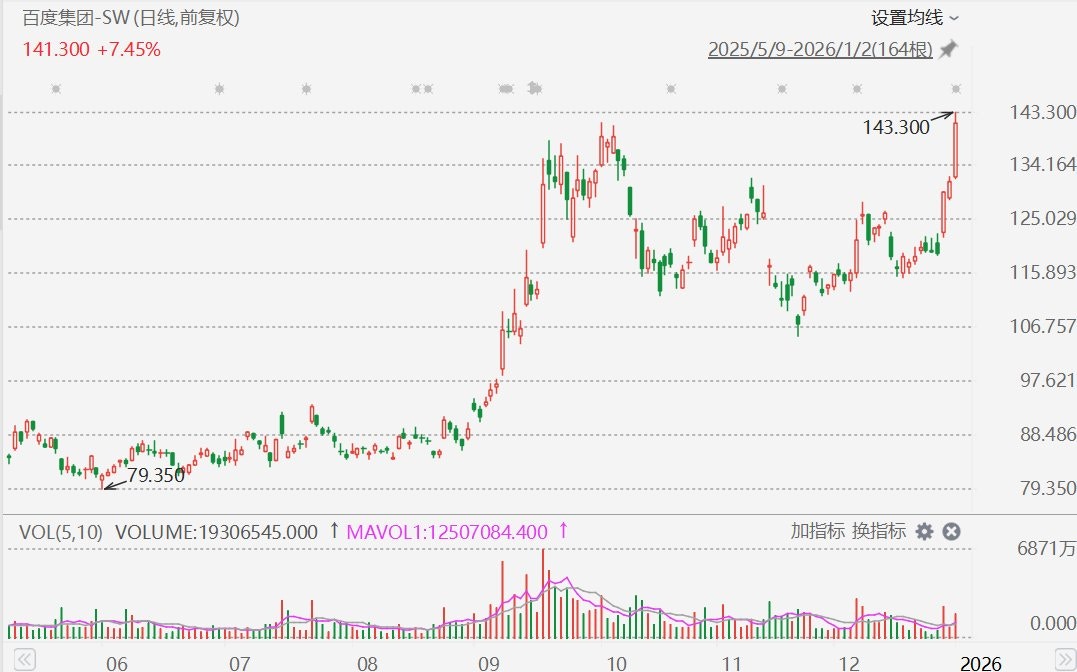1077x672 pixels.
Task: Click the leftmost event marker star
Action: (x=56, y=89)
